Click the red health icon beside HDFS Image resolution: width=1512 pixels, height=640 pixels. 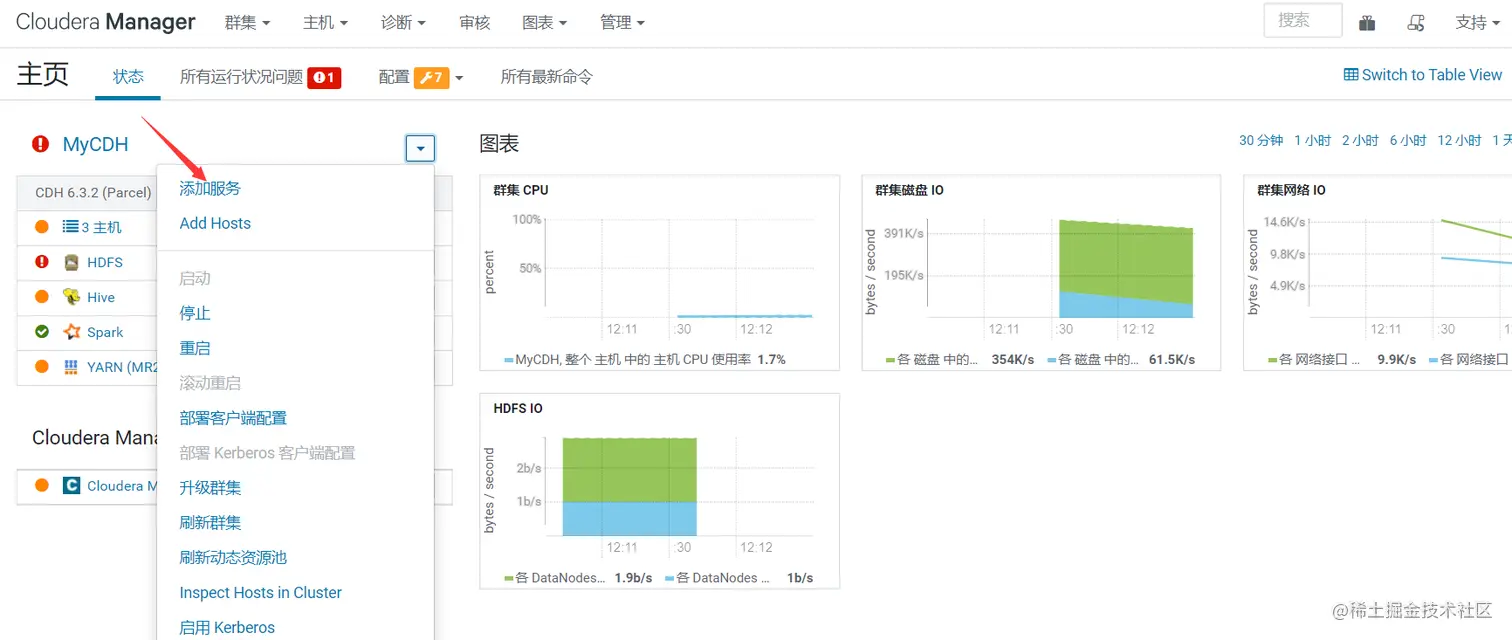42,262
